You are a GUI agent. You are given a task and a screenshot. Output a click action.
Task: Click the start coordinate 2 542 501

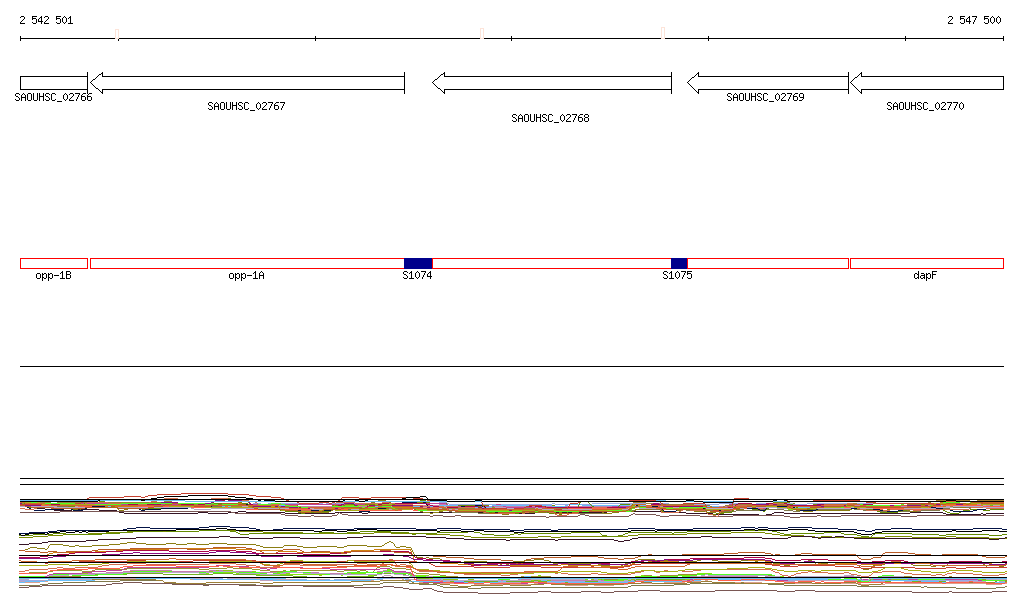(x=46, y=20)
